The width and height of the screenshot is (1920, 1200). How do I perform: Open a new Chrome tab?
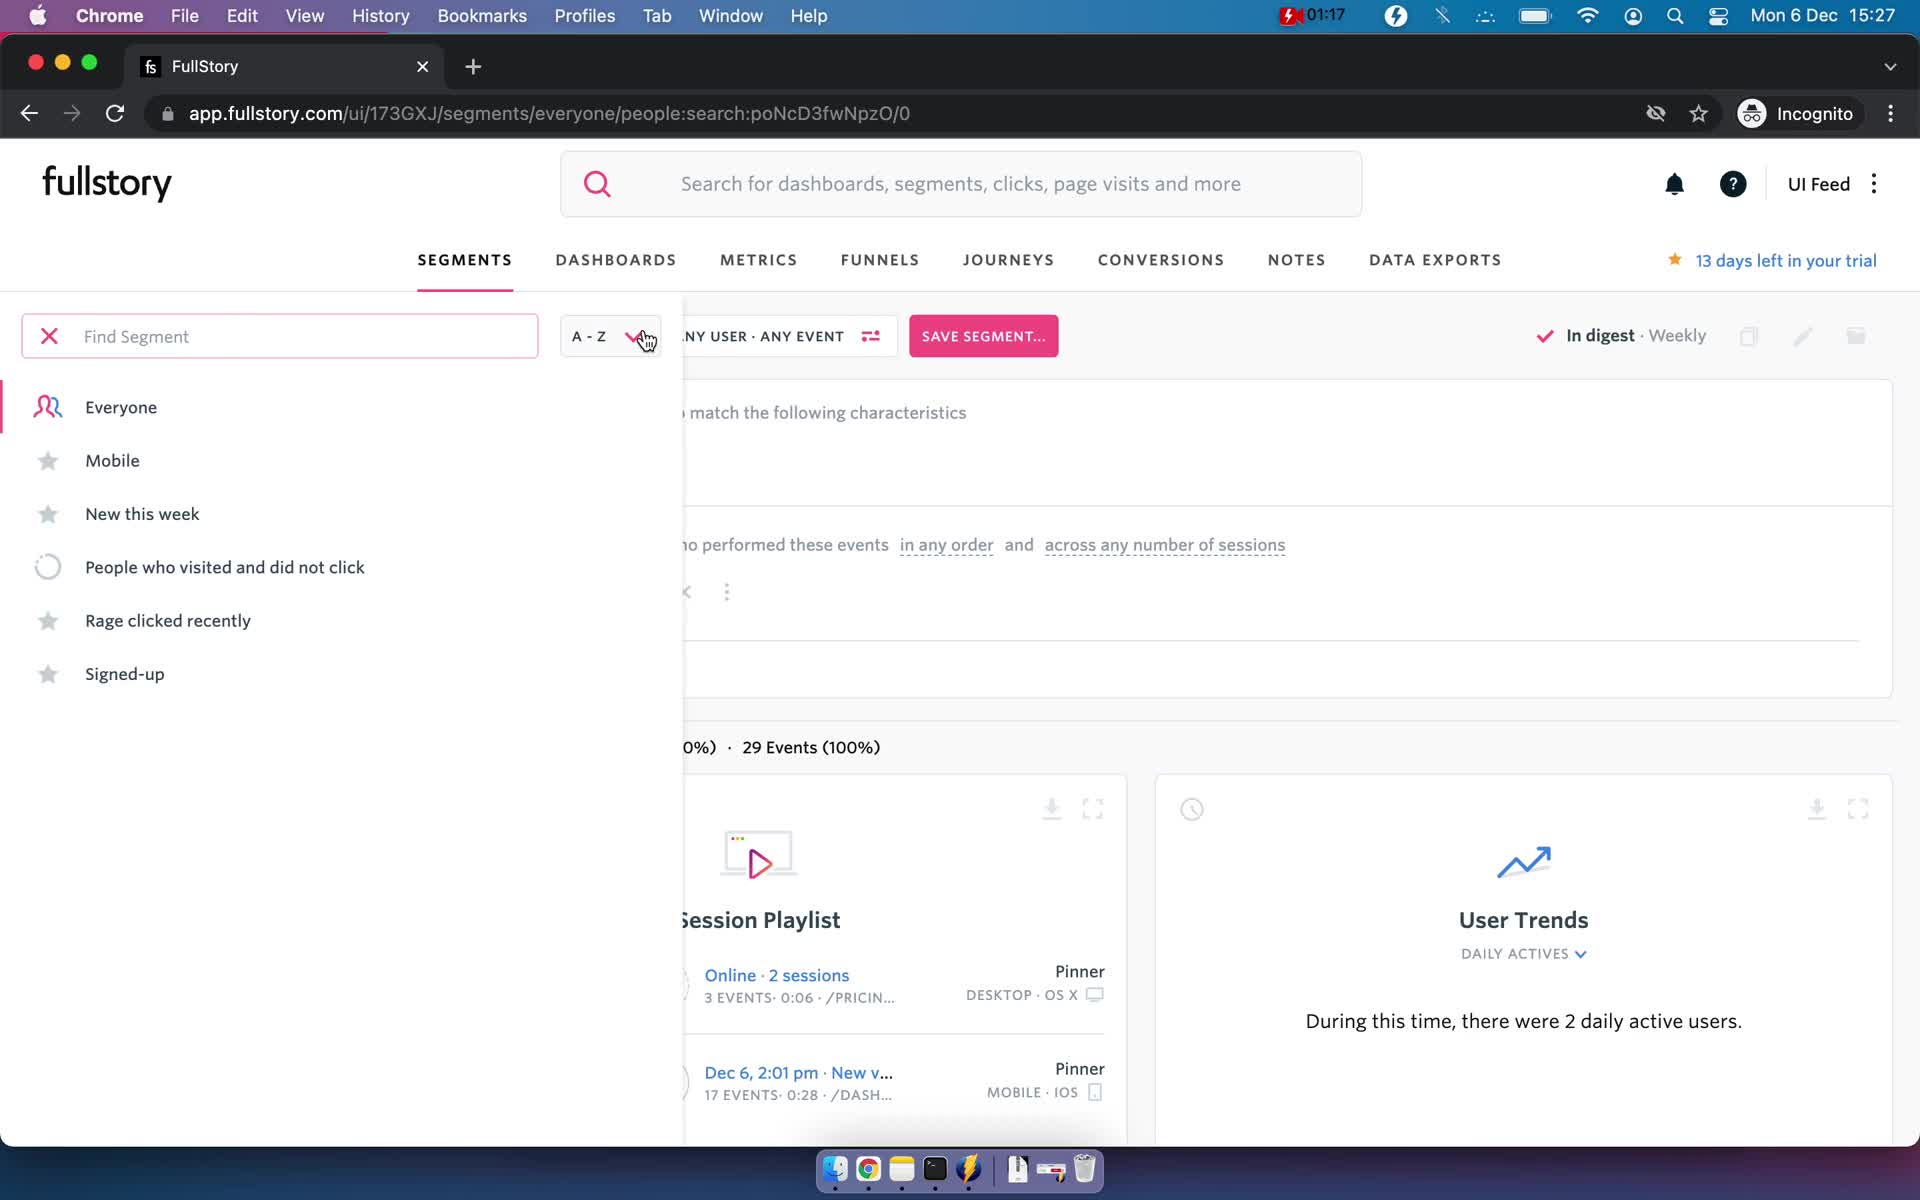point(473,66)
